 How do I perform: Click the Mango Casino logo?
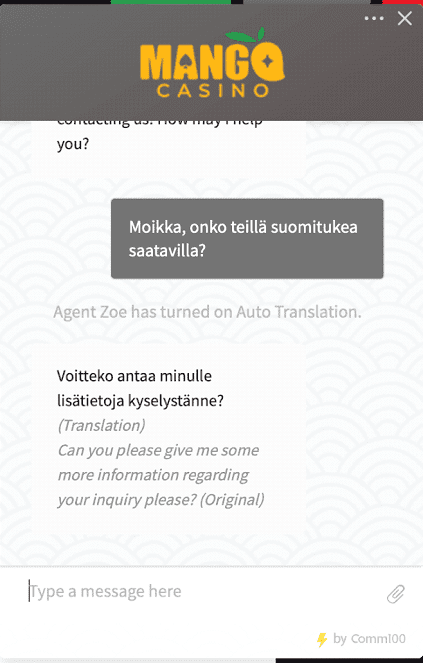tap(212, 63)
